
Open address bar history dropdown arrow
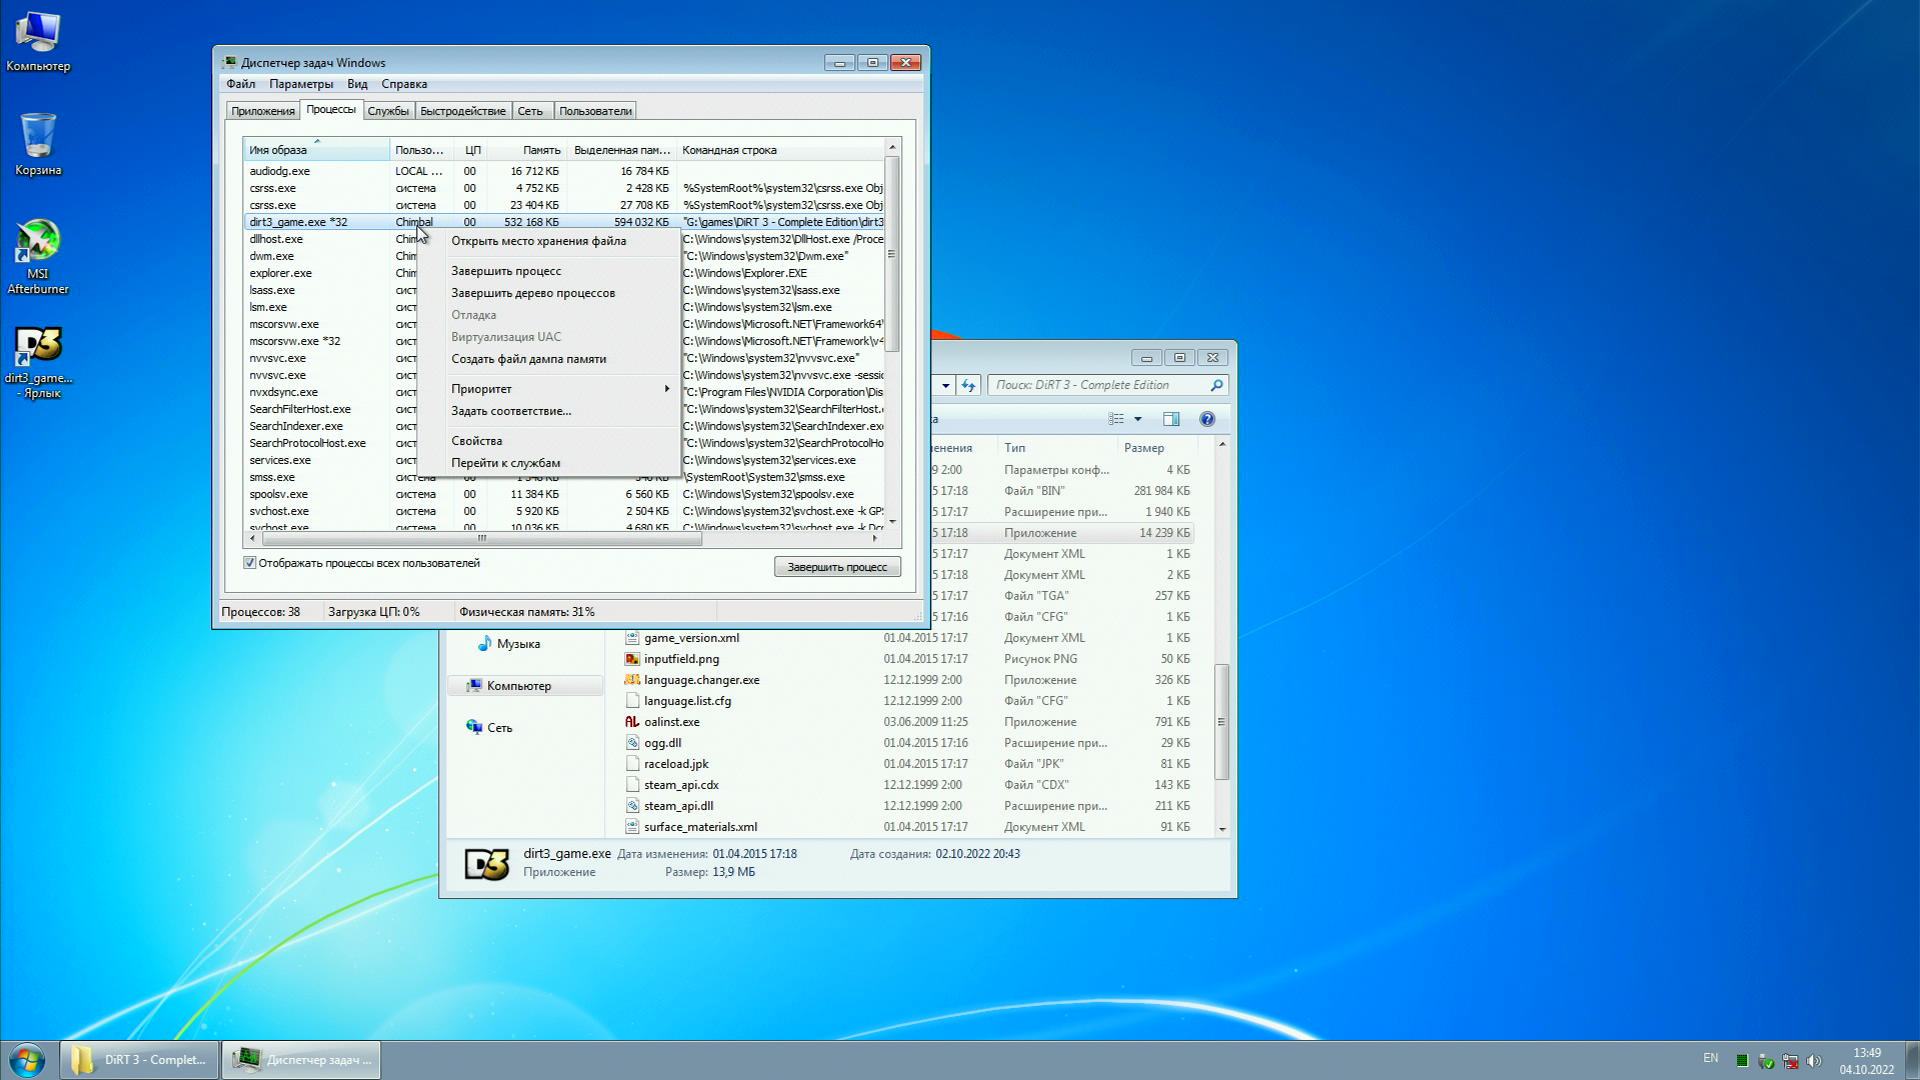pos(945,385)
